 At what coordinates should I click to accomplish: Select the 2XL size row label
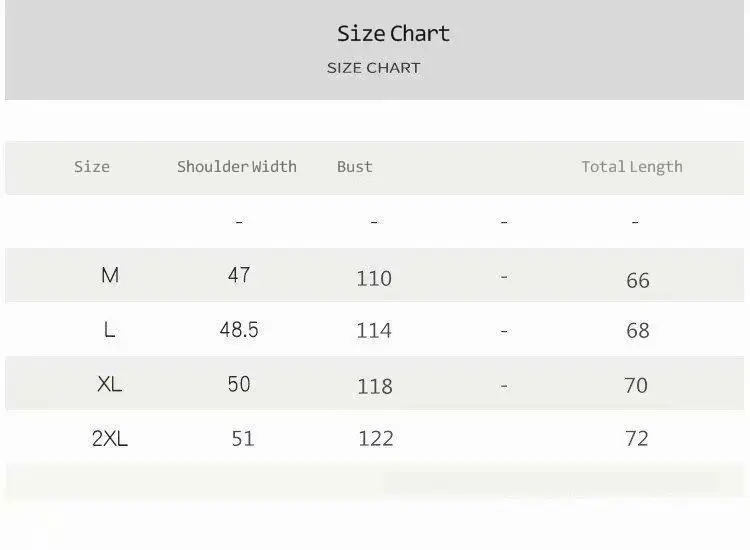pos(110,438)
